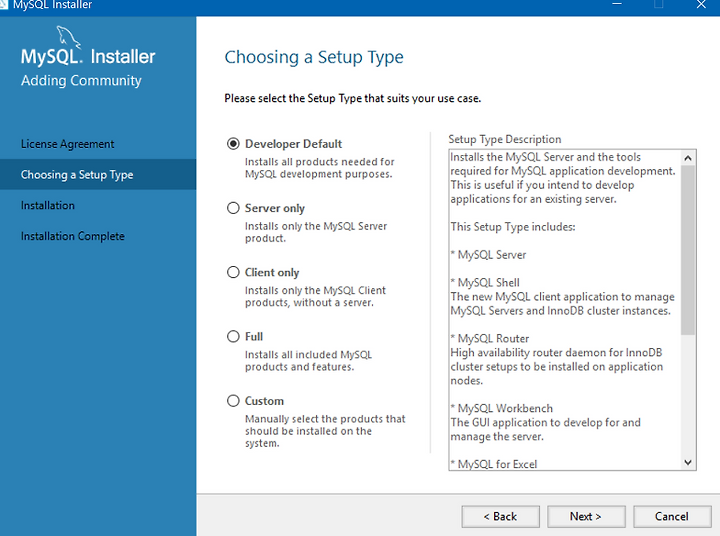Go to the Next > step
The height and width of the screenshot is (536, 720).
586,517
